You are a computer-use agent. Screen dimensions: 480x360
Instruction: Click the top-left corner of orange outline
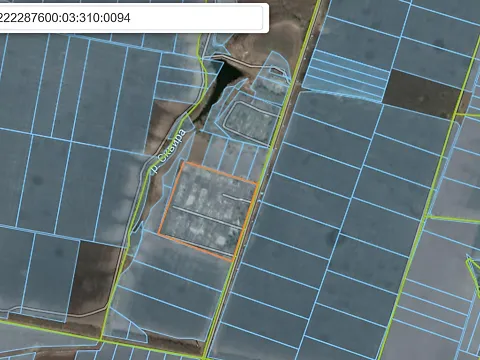(x=184, y=163)
